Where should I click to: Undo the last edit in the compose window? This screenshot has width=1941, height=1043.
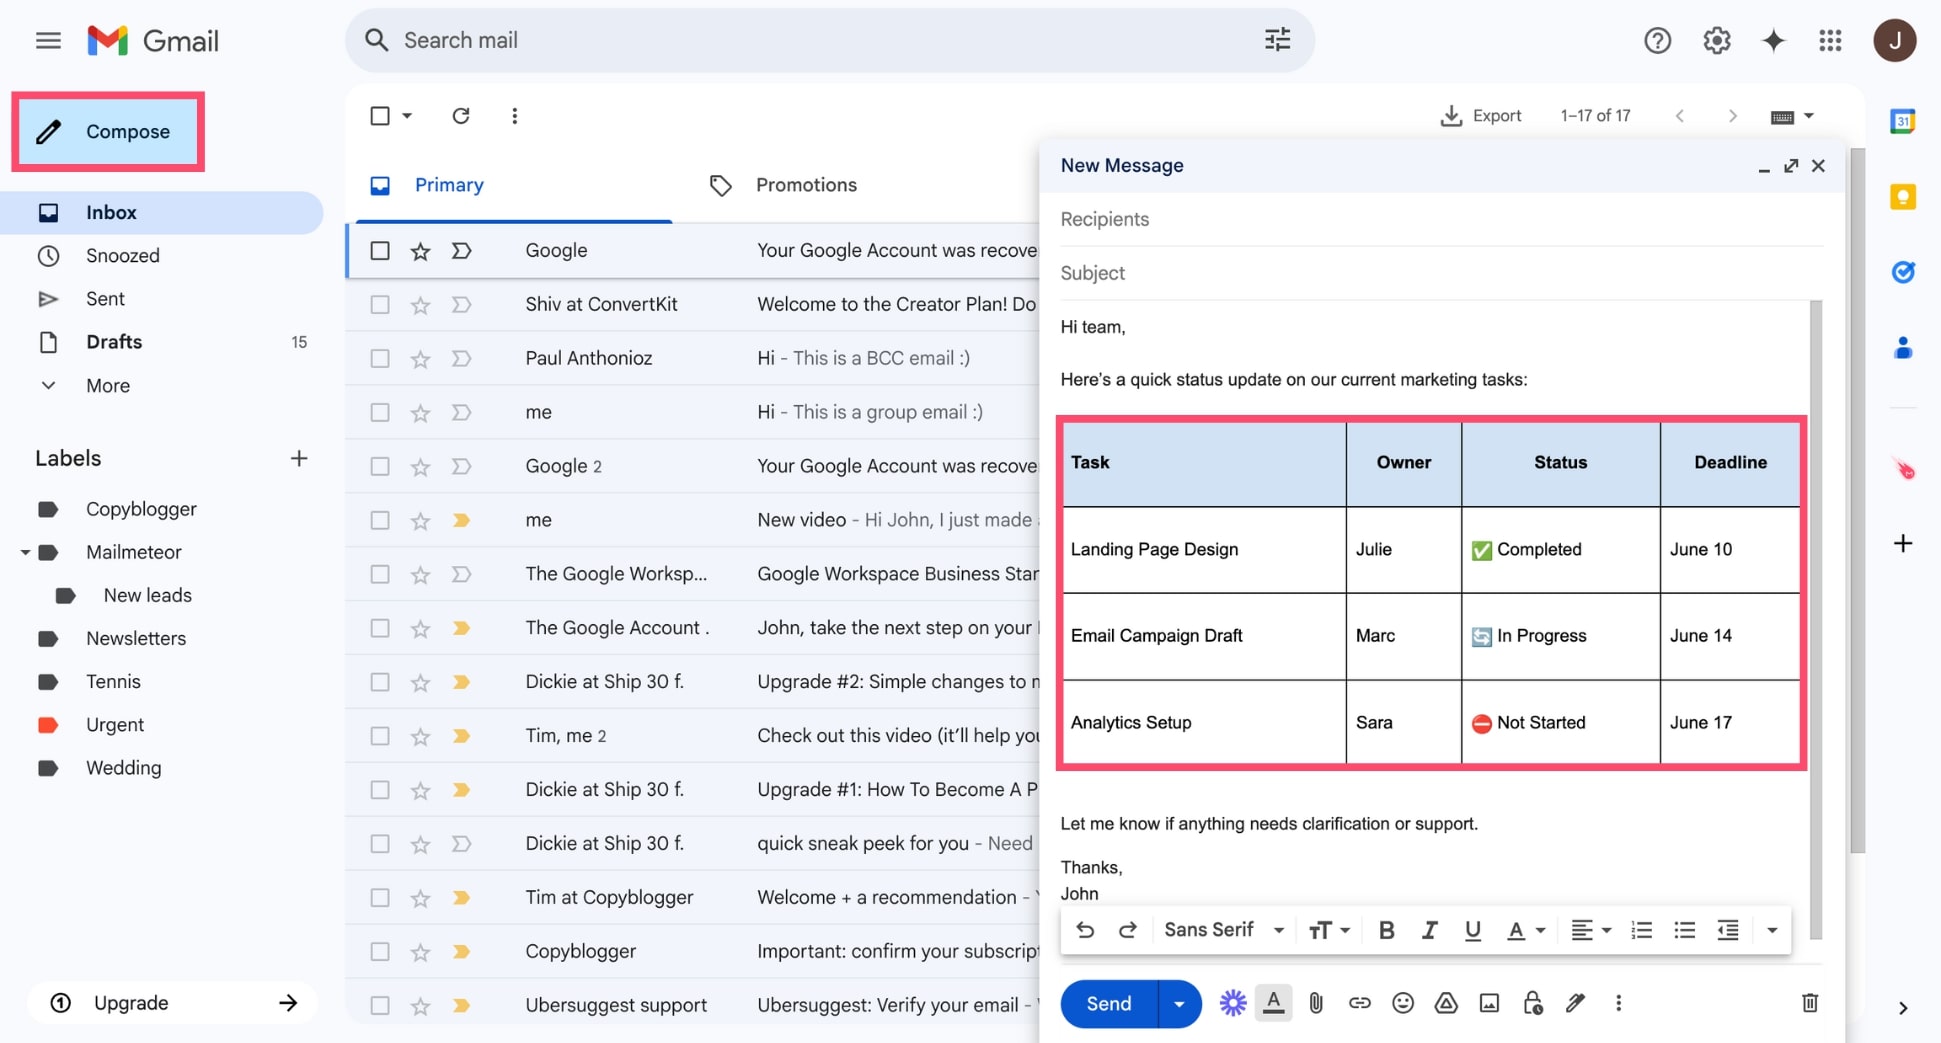[1084, 930]
